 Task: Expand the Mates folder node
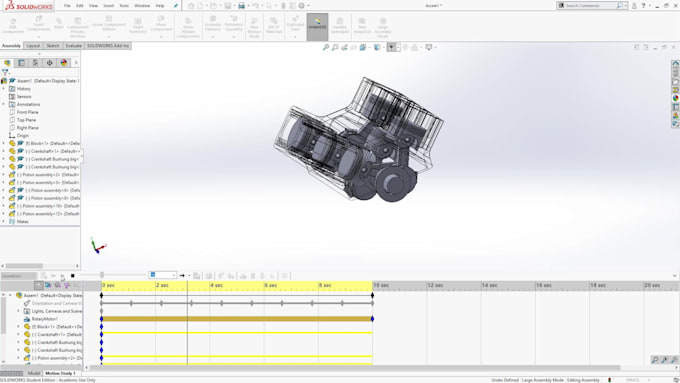tap(3, 221)
